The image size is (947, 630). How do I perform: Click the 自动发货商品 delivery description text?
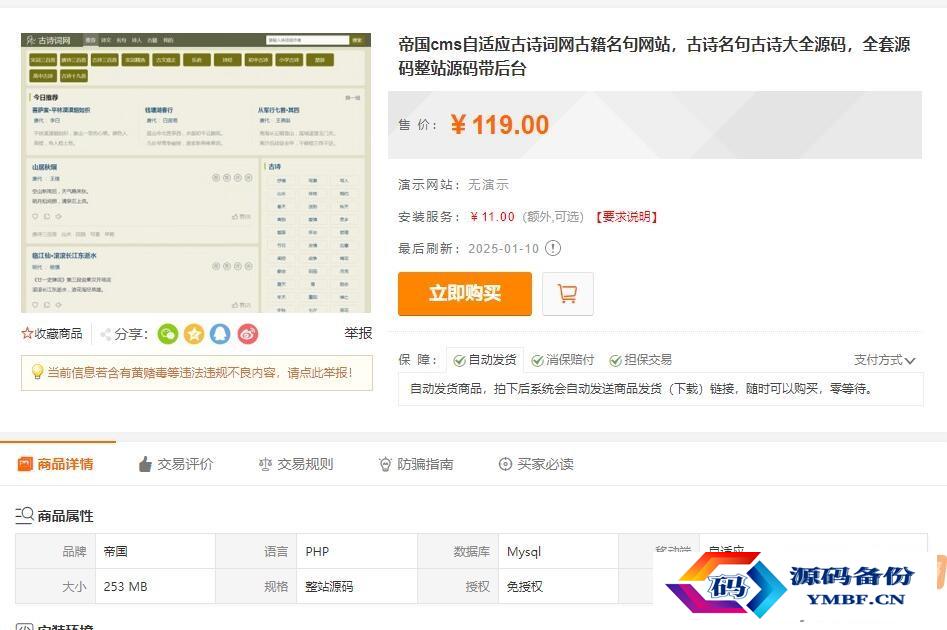coord(641,388)
